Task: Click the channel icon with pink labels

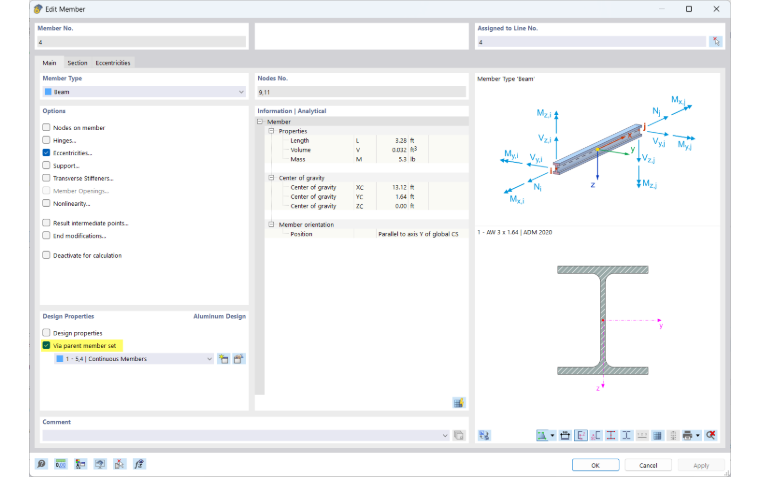Action: click(x=596, y=435)
